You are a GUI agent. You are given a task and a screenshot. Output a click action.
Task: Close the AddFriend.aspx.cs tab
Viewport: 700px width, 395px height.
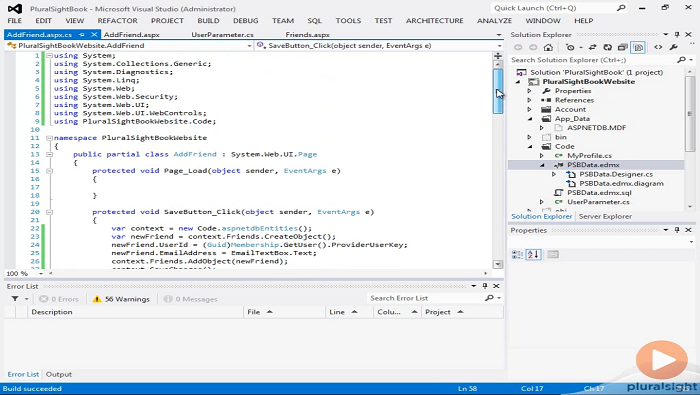point(94,34)
